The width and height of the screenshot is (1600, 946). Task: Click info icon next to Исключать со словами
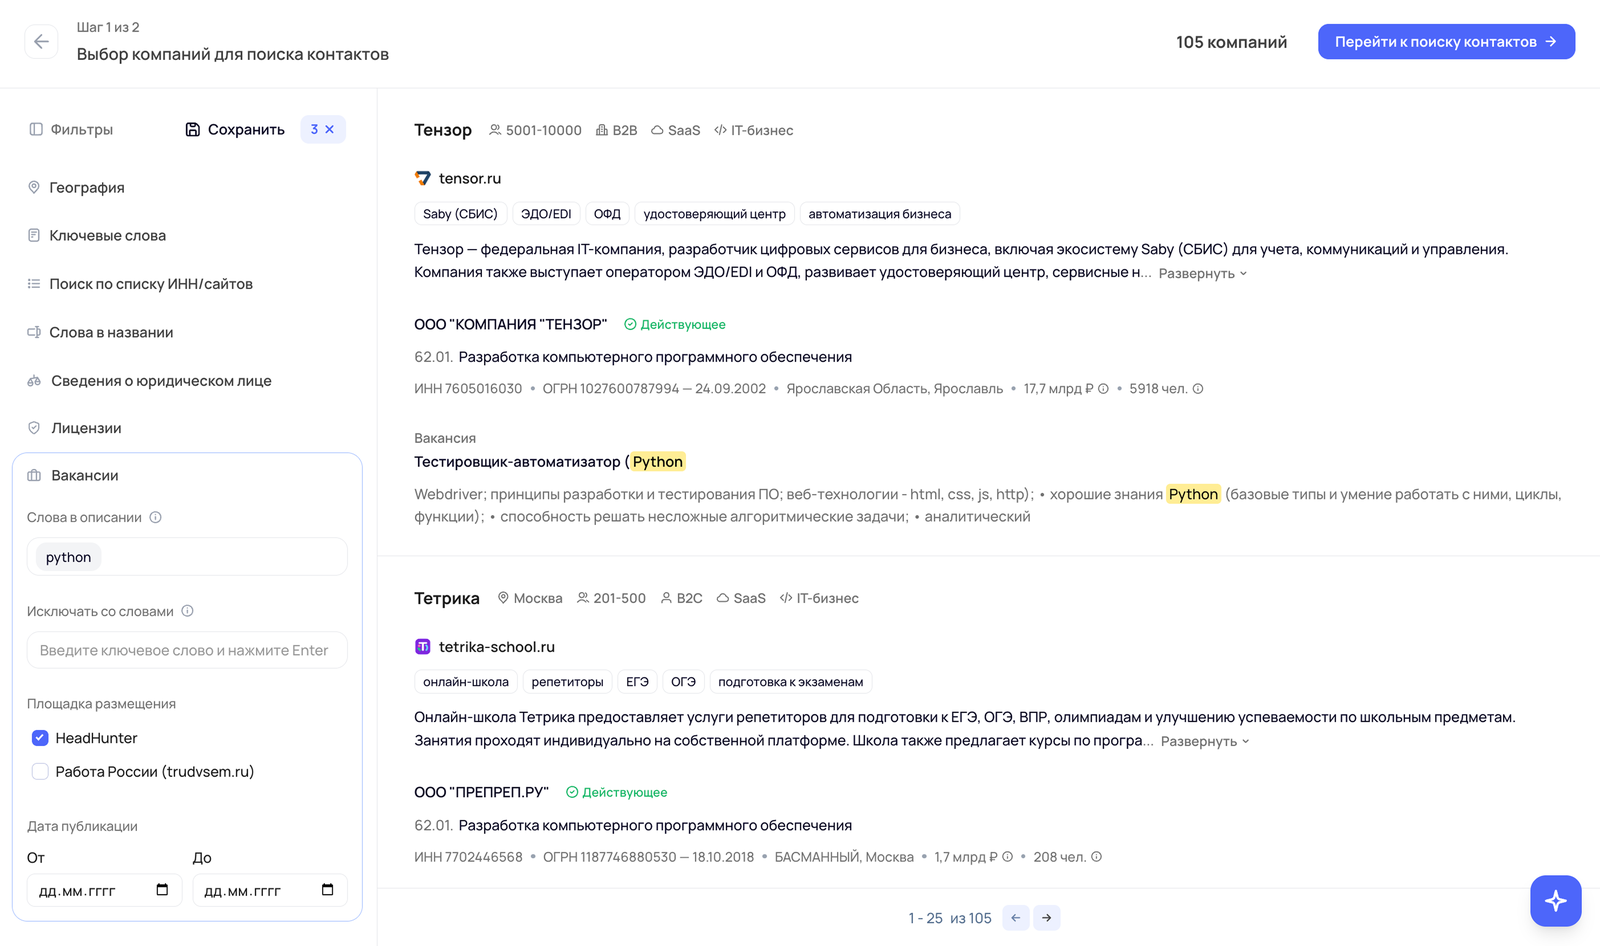[187, 611]
